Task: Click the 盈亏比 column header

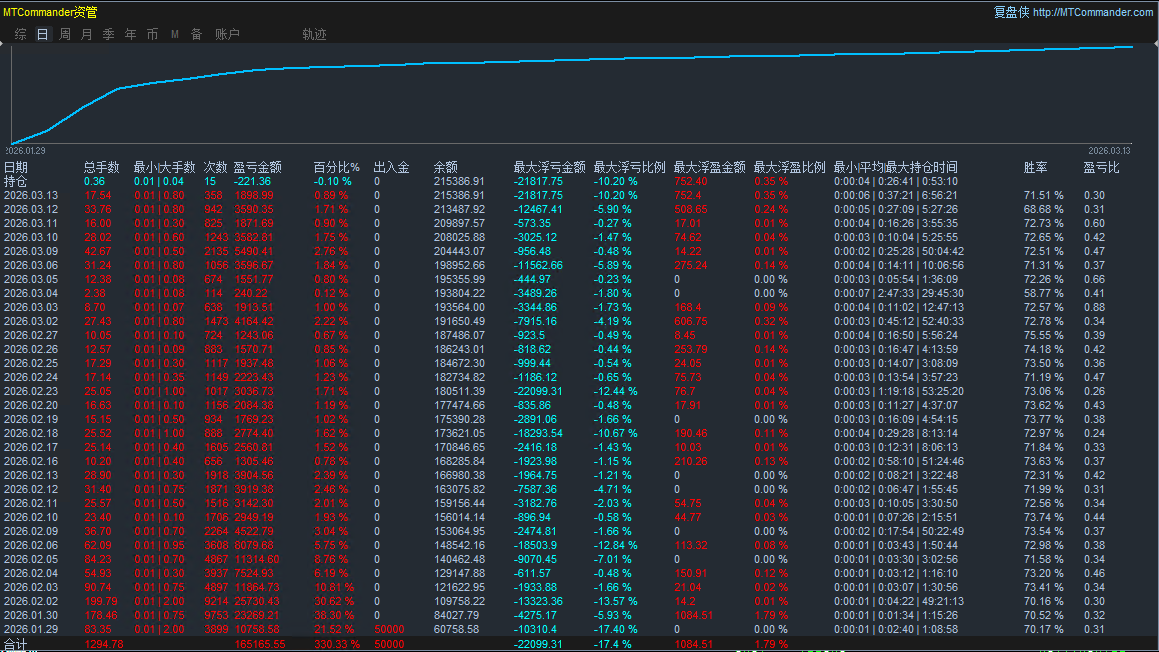Action: (1101, 167)
